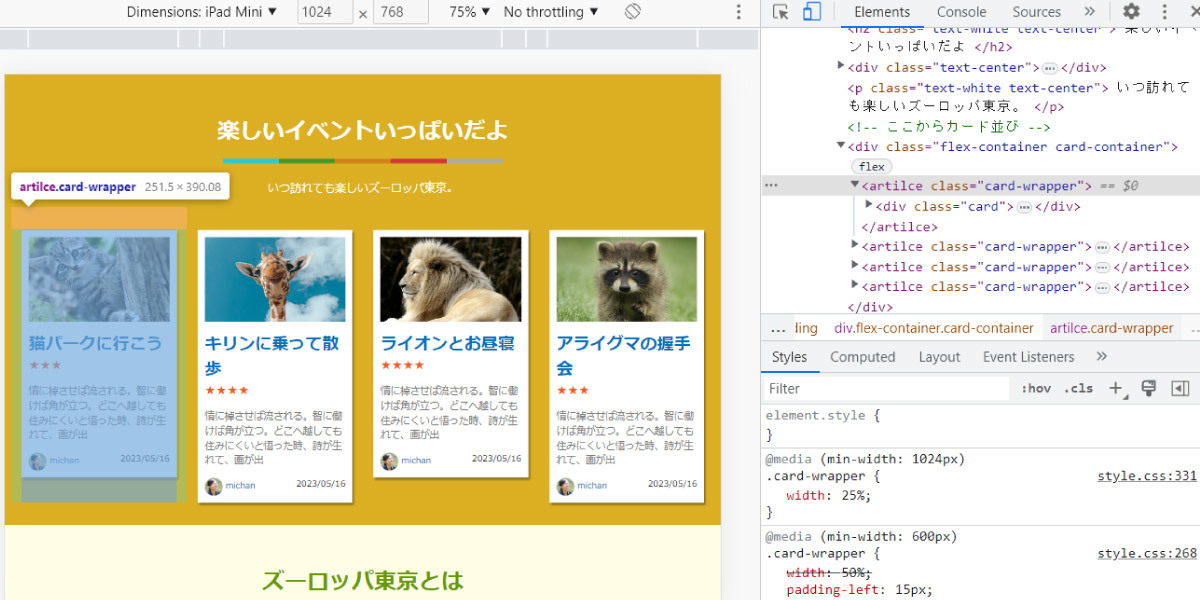Screen dimensions: 1200x600
Task: Click the raccoon card image
Action: (x=627, y=279)
